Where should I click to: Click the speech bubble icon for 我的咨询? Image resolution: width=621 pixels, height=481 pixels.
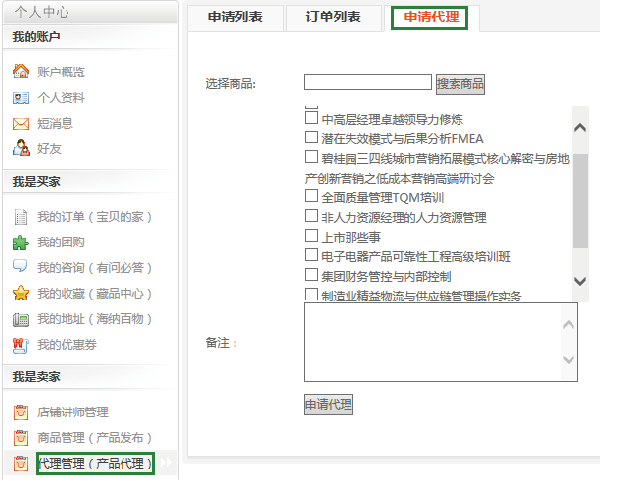[x=20, y=267]
